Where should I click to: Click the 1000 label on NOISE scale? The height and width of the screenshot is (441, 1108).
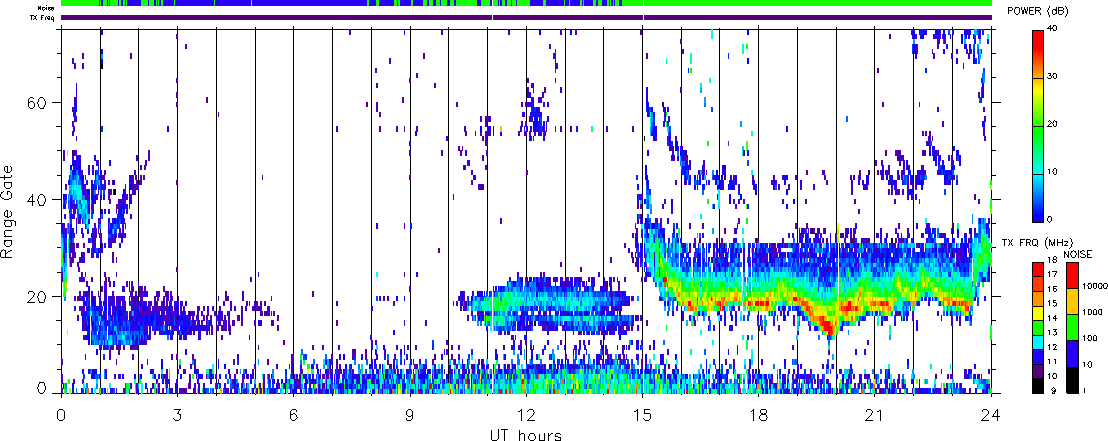click(x=1090, y=312)
